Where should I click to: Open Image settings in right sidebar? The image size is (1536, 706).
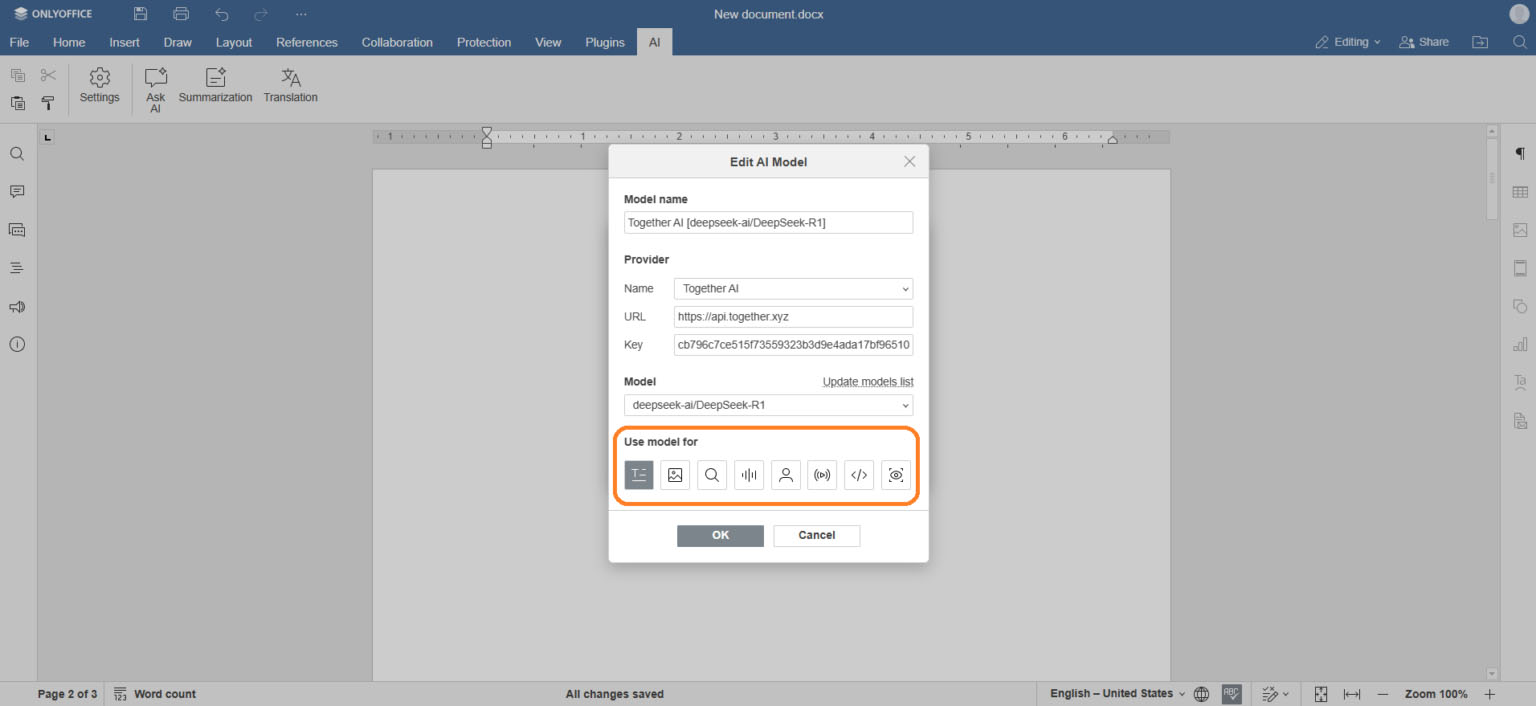click(x=1520, y=230)
